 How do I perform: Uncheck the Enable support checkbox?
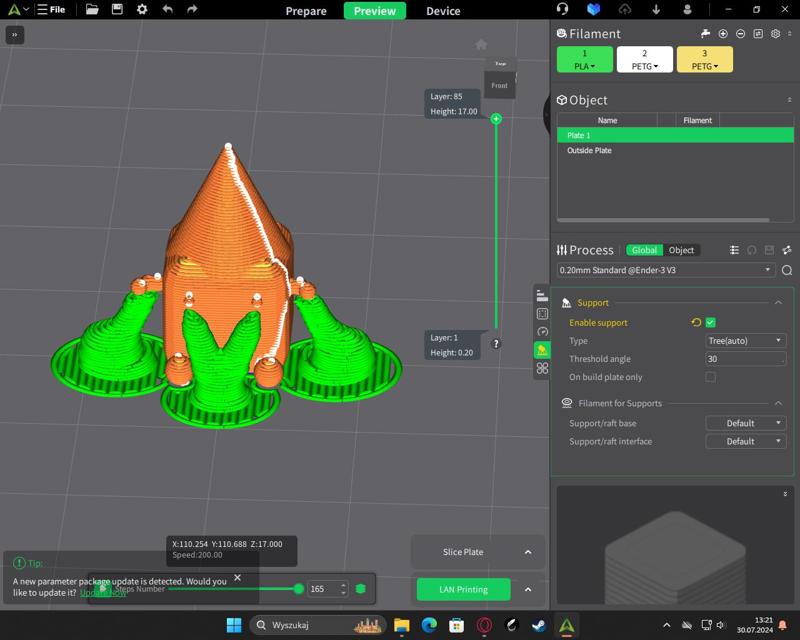(710, 323)
